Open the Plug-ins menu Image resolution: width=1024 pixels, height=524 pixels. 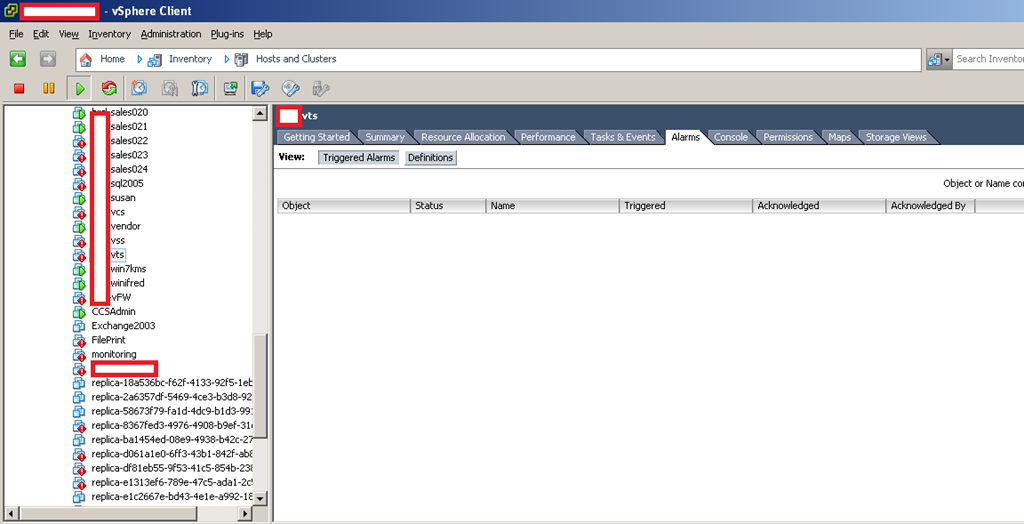click(x=227, y=34)
